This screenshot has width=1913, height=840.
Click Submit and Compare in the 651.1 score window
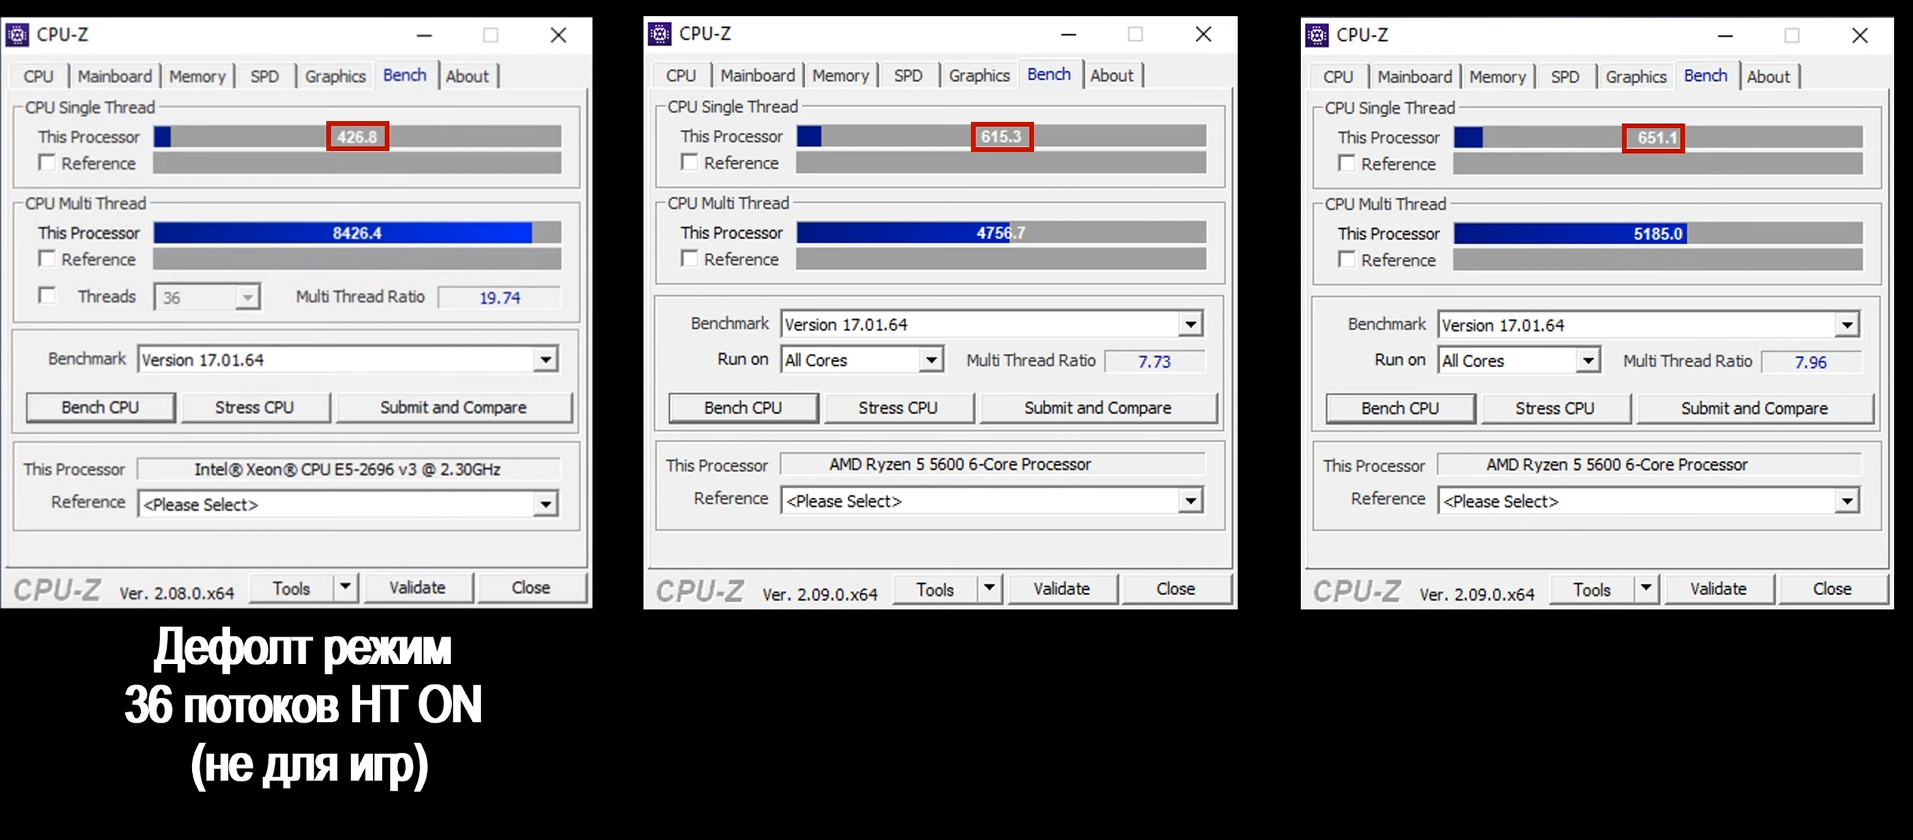pyautogui.click(x=1754, y=408)
